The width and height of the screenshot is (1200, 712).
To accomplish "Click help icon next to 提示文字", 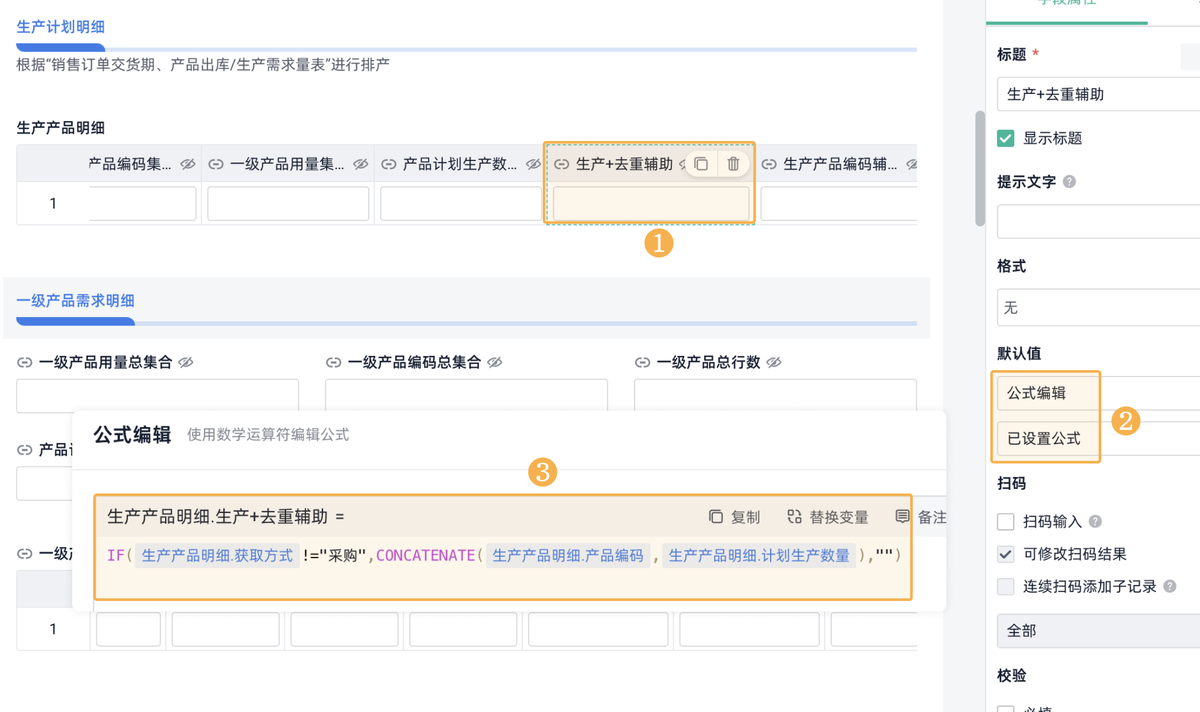I will click(x=1069, y=182).
